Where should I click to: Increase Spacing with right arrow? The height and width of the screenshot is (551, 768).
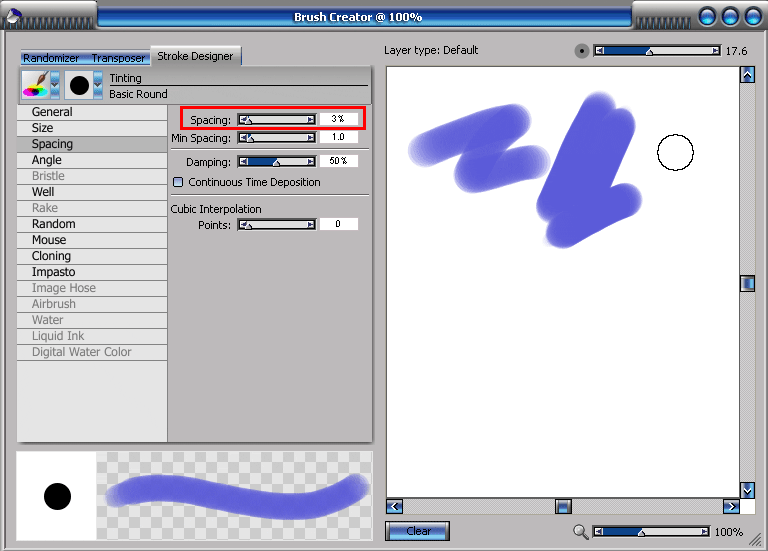click(x=311, y=120)
